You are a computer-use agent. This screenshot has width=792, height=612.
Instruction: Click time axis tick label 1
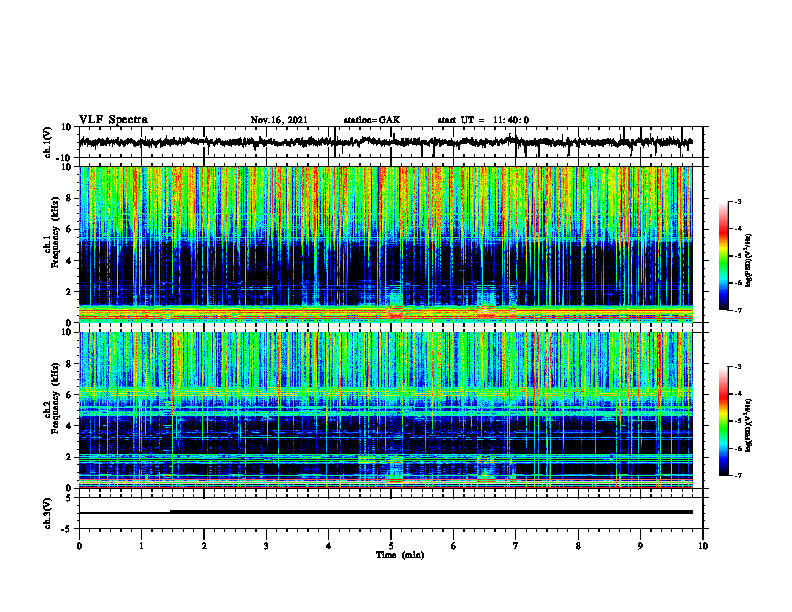coord(141,546)
